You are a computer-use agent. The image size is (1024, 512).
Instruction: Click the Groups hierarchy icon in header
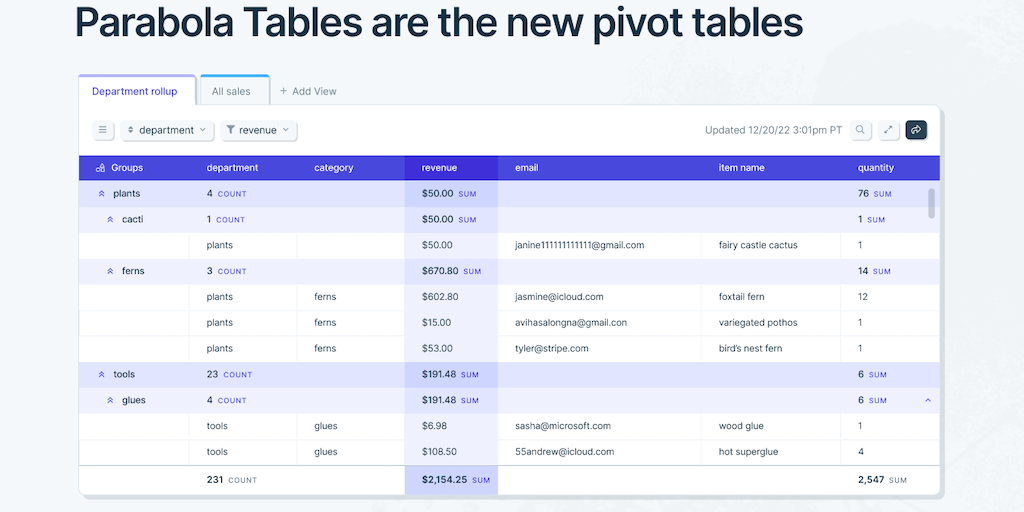101,168
